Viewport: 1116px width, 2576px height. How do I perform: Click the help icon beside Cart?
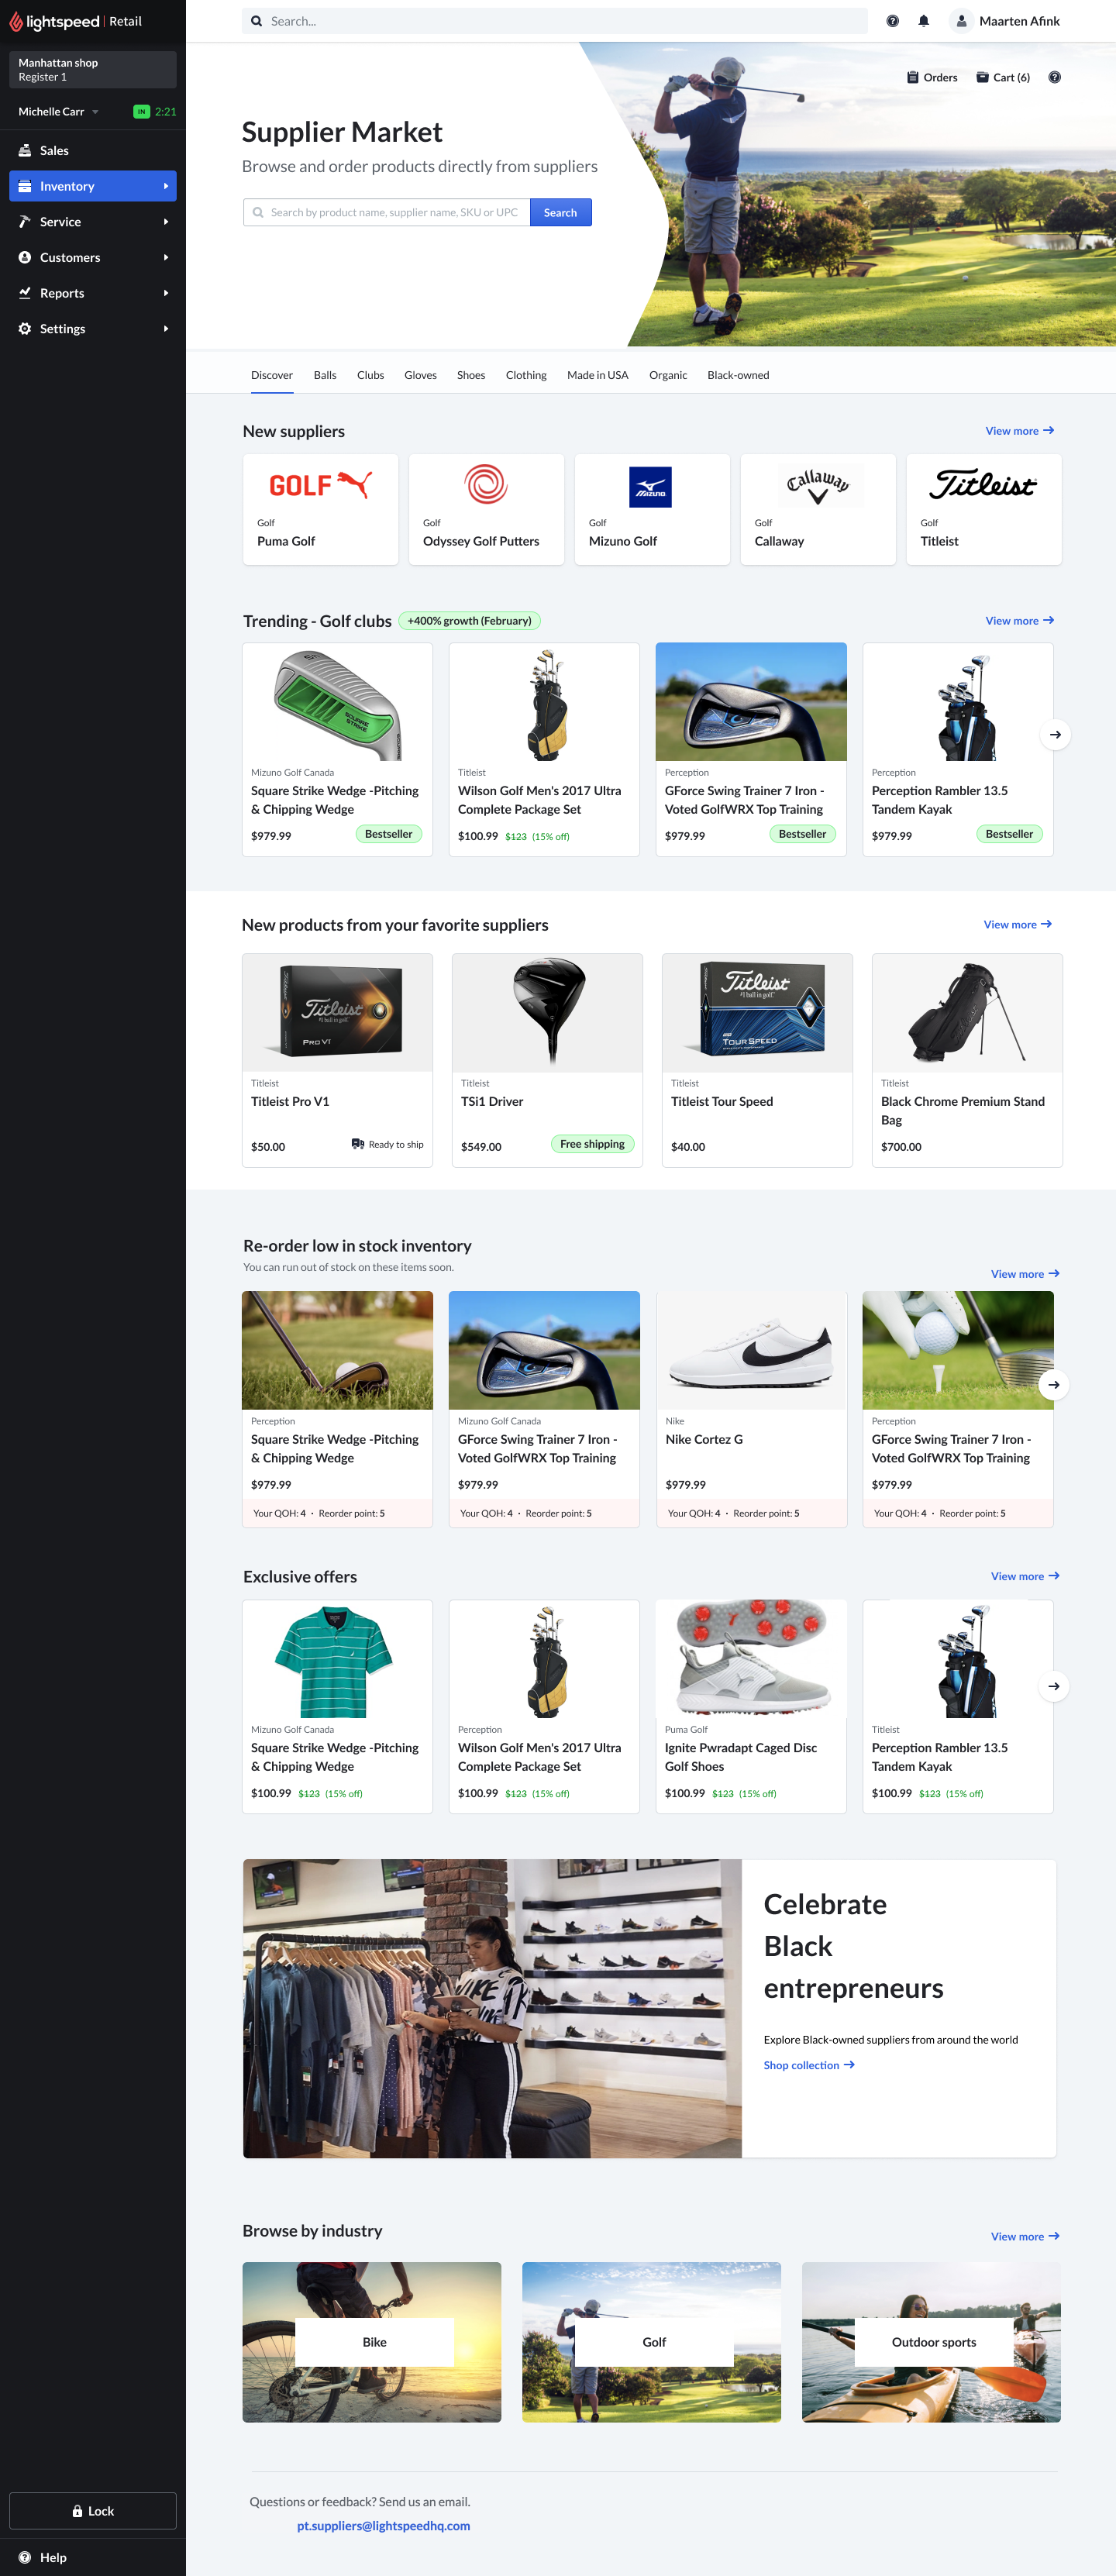coord(1054,77)
